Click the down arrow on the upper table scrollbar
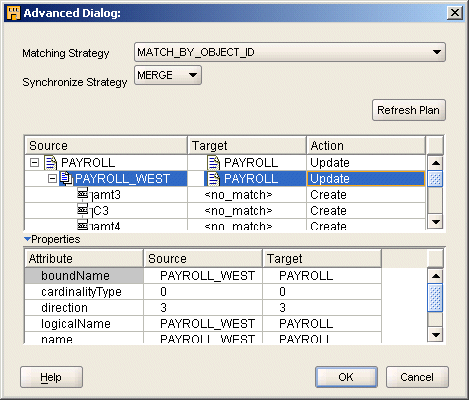This screenshot has height=400, width=469. [436, 221]
